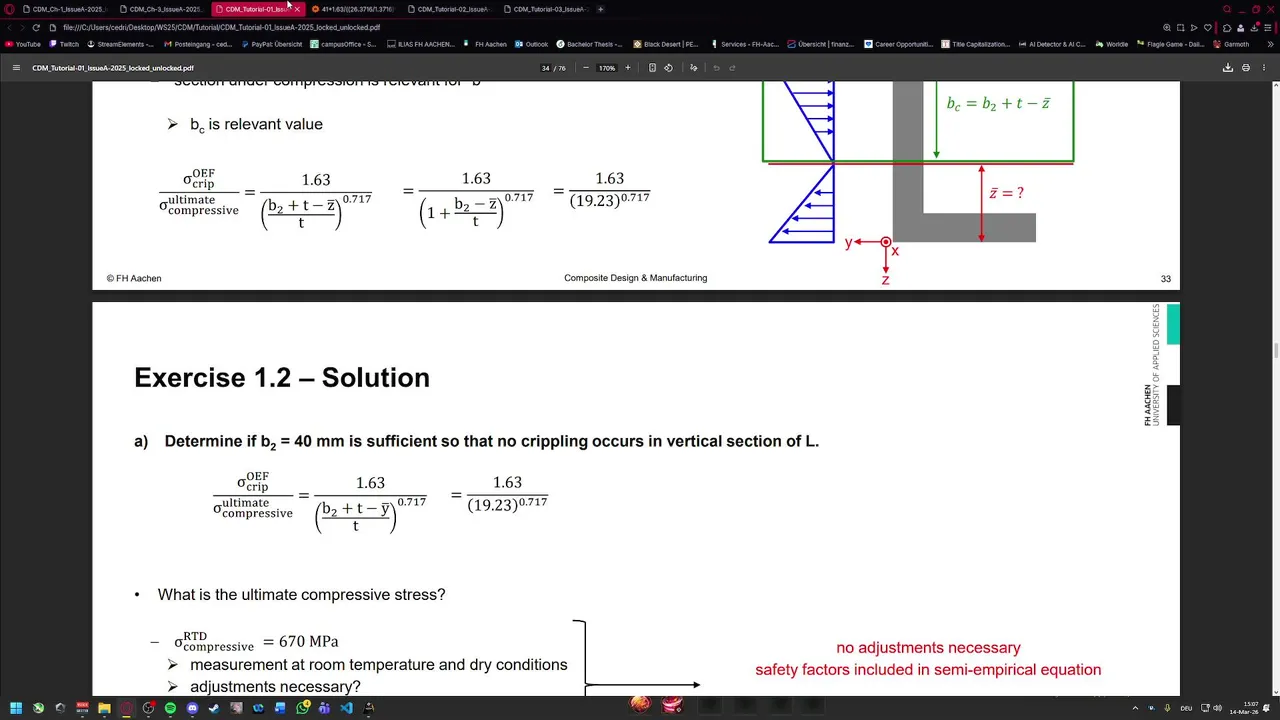
Task: Open the YouTube bookmark
Action: [22, 44]
